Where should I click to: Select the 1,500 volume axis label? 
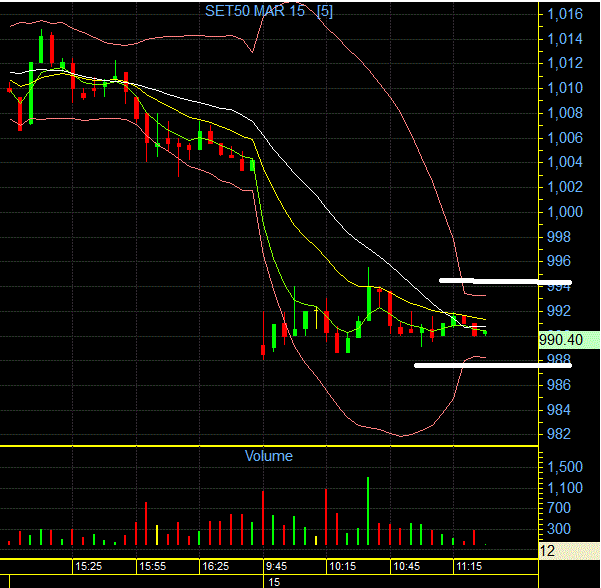[x=565, y=467]
